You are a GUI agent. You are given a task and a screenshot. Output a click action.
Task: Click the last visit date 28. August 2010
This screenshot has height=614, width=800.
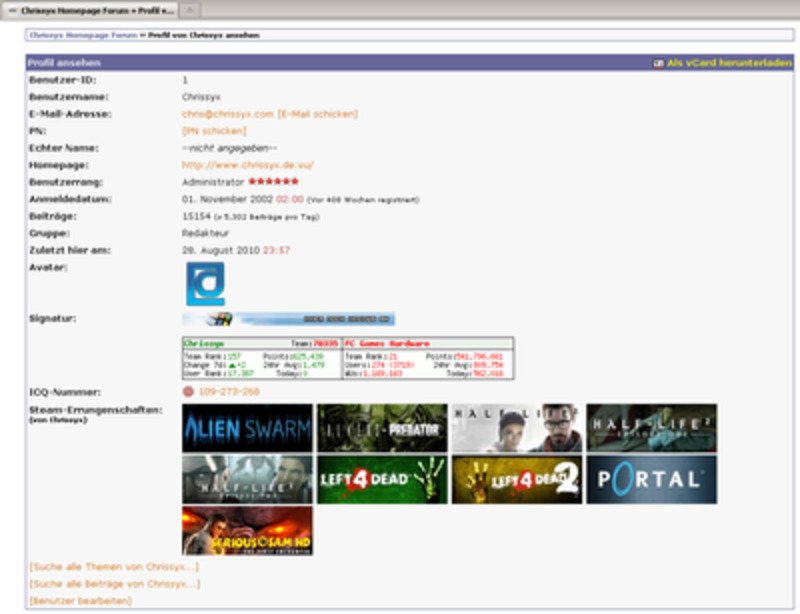pyautogui.click(x=221, y=250)
